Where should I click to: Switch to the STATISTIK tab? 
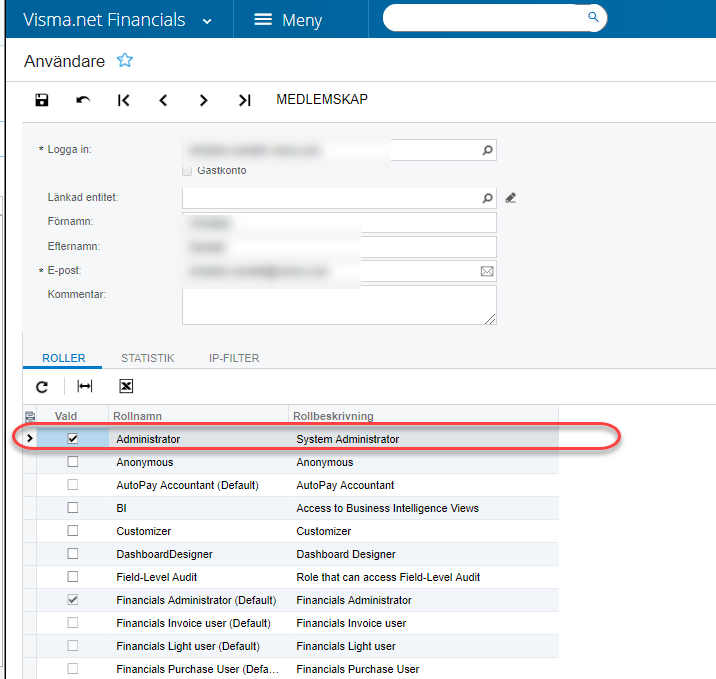point(147,358)
